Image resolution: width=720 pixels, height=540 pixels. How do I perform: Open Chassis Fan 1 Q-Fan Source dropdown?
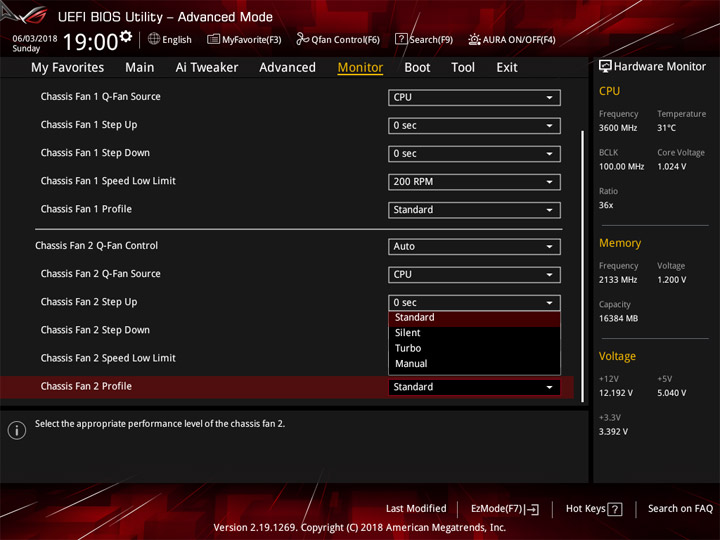click(474, 97)
